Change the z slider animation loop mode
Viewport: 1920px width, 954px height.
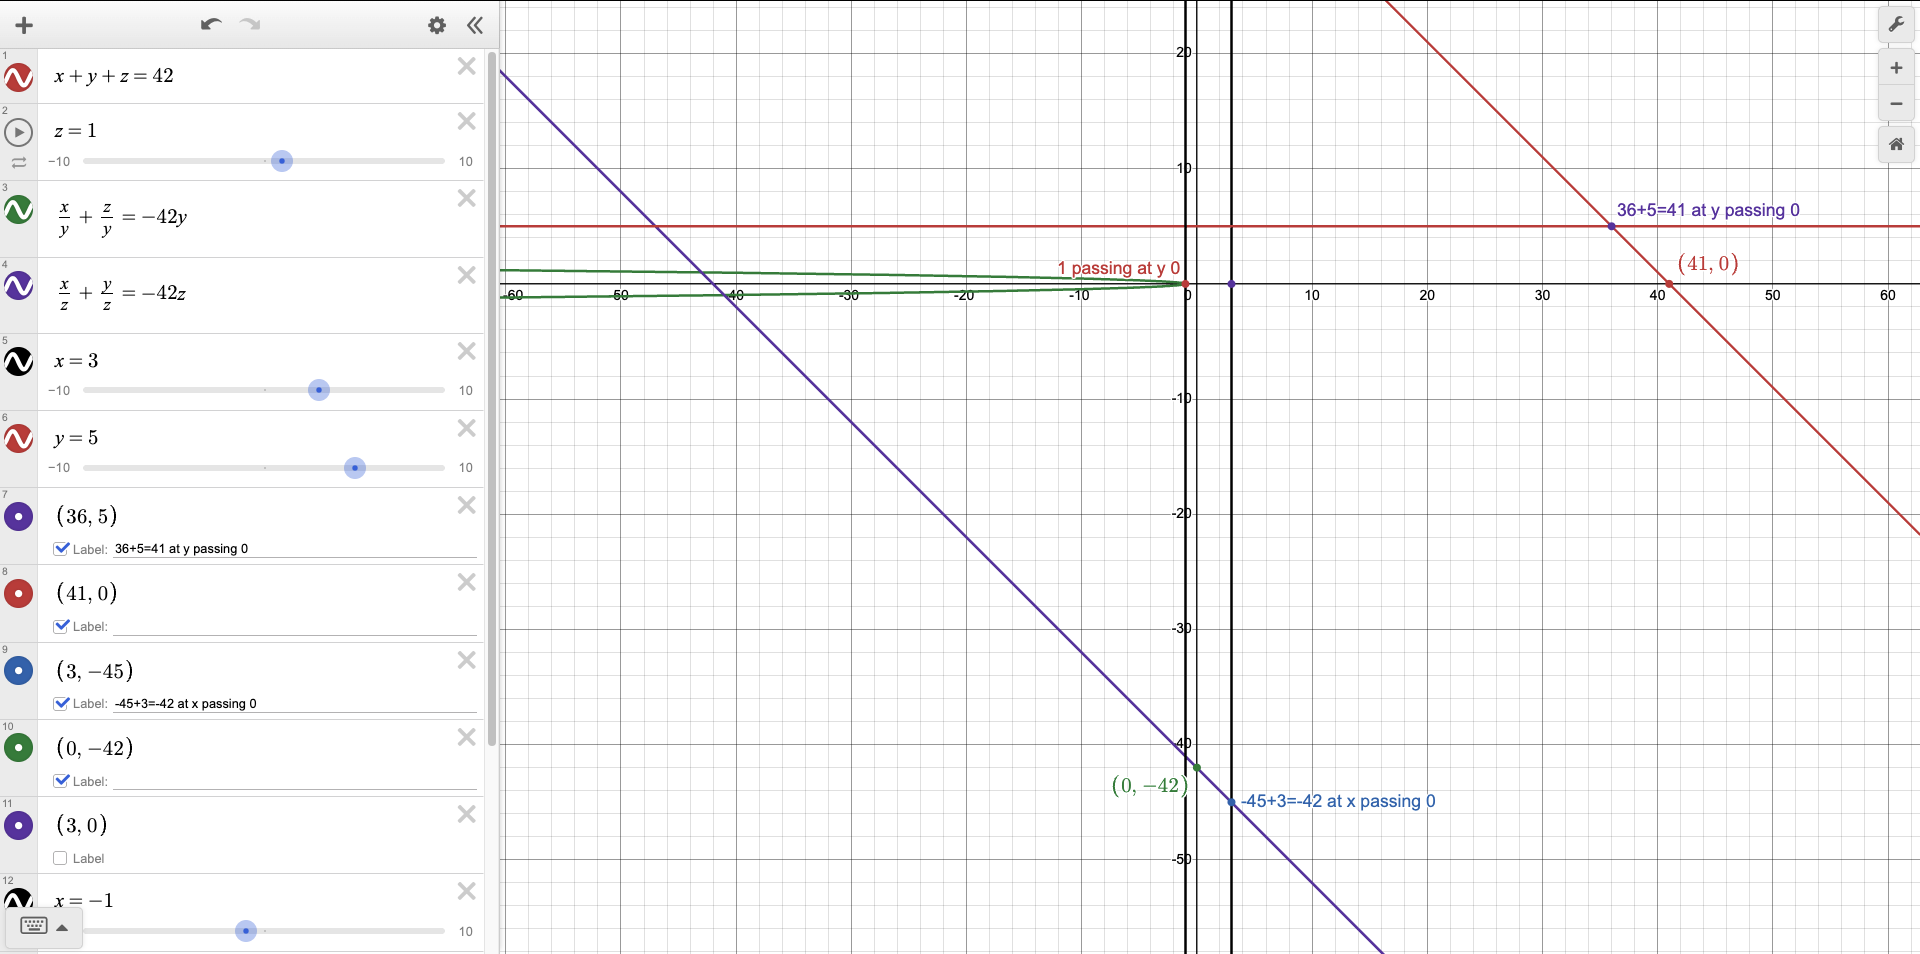(18, 162)
